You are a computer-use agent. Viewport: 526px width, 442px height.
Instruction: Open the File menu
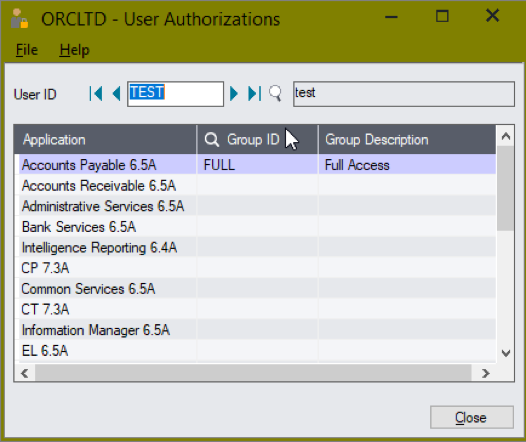coord(27,50)
